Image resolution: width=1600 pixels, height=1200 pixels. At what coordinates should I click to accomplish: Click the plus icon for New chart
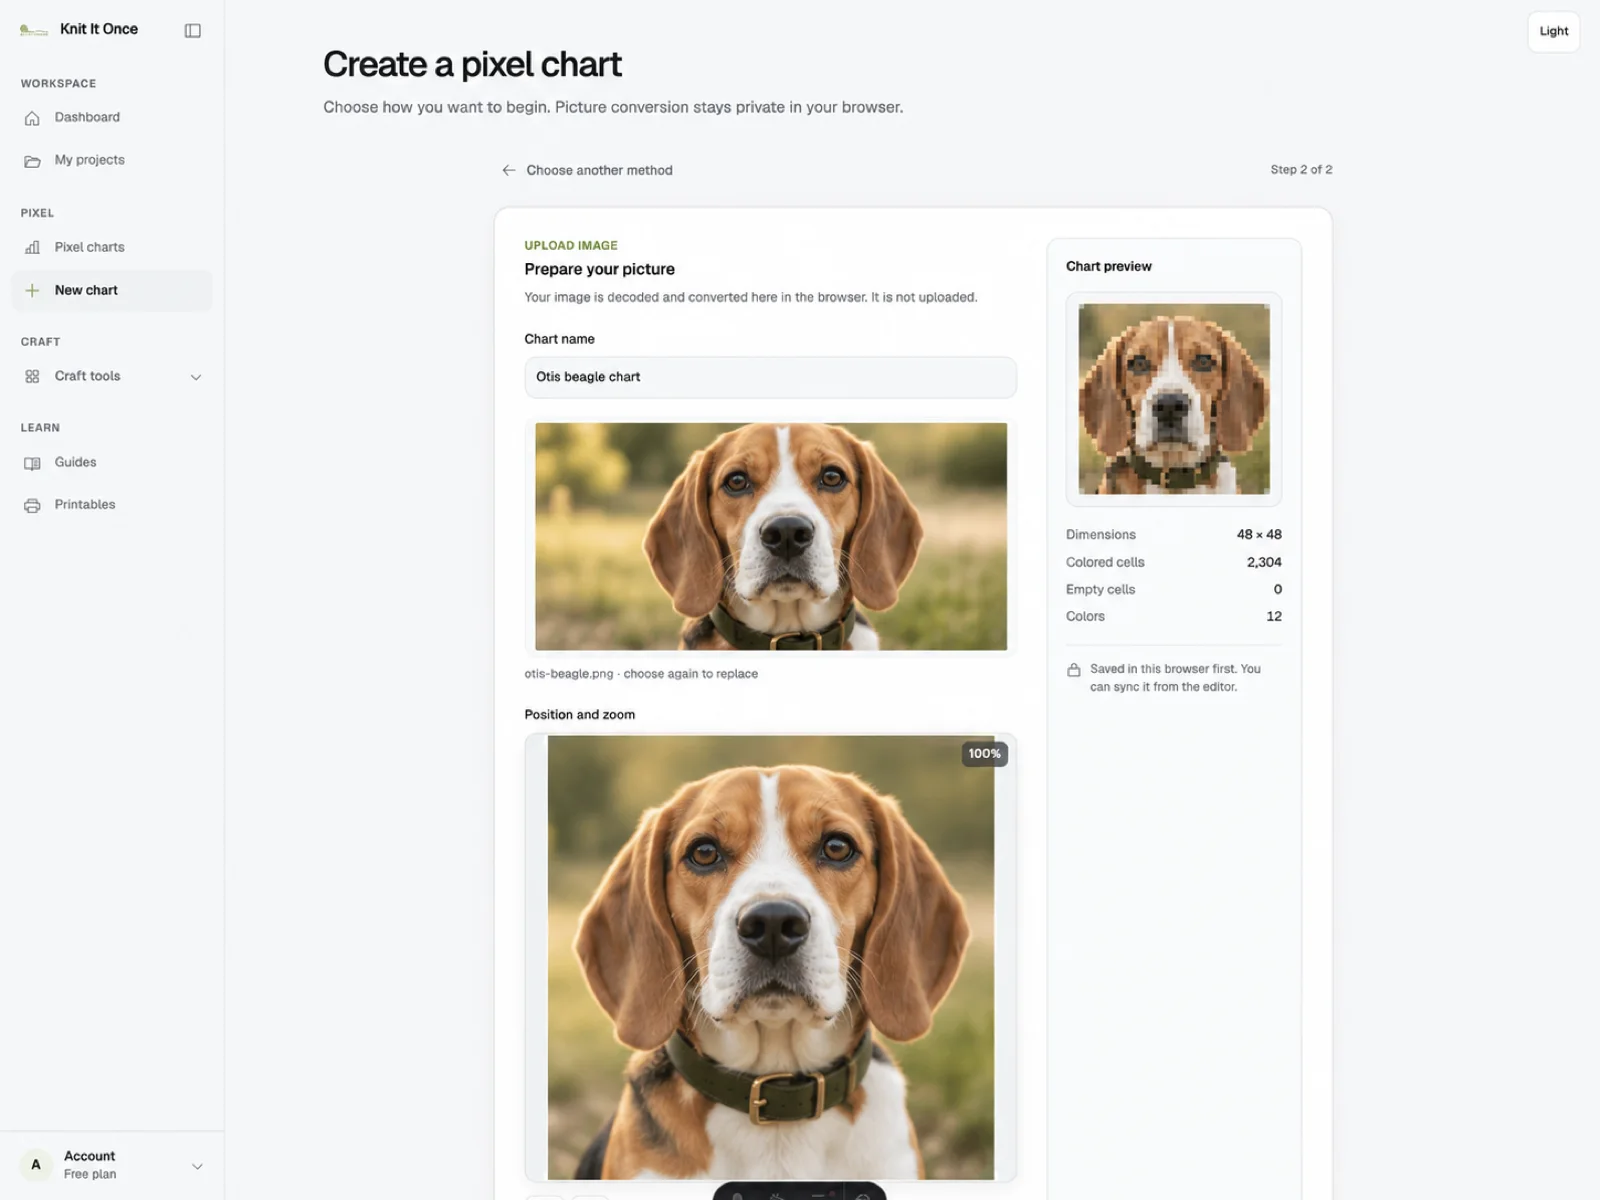pos(32,290)
